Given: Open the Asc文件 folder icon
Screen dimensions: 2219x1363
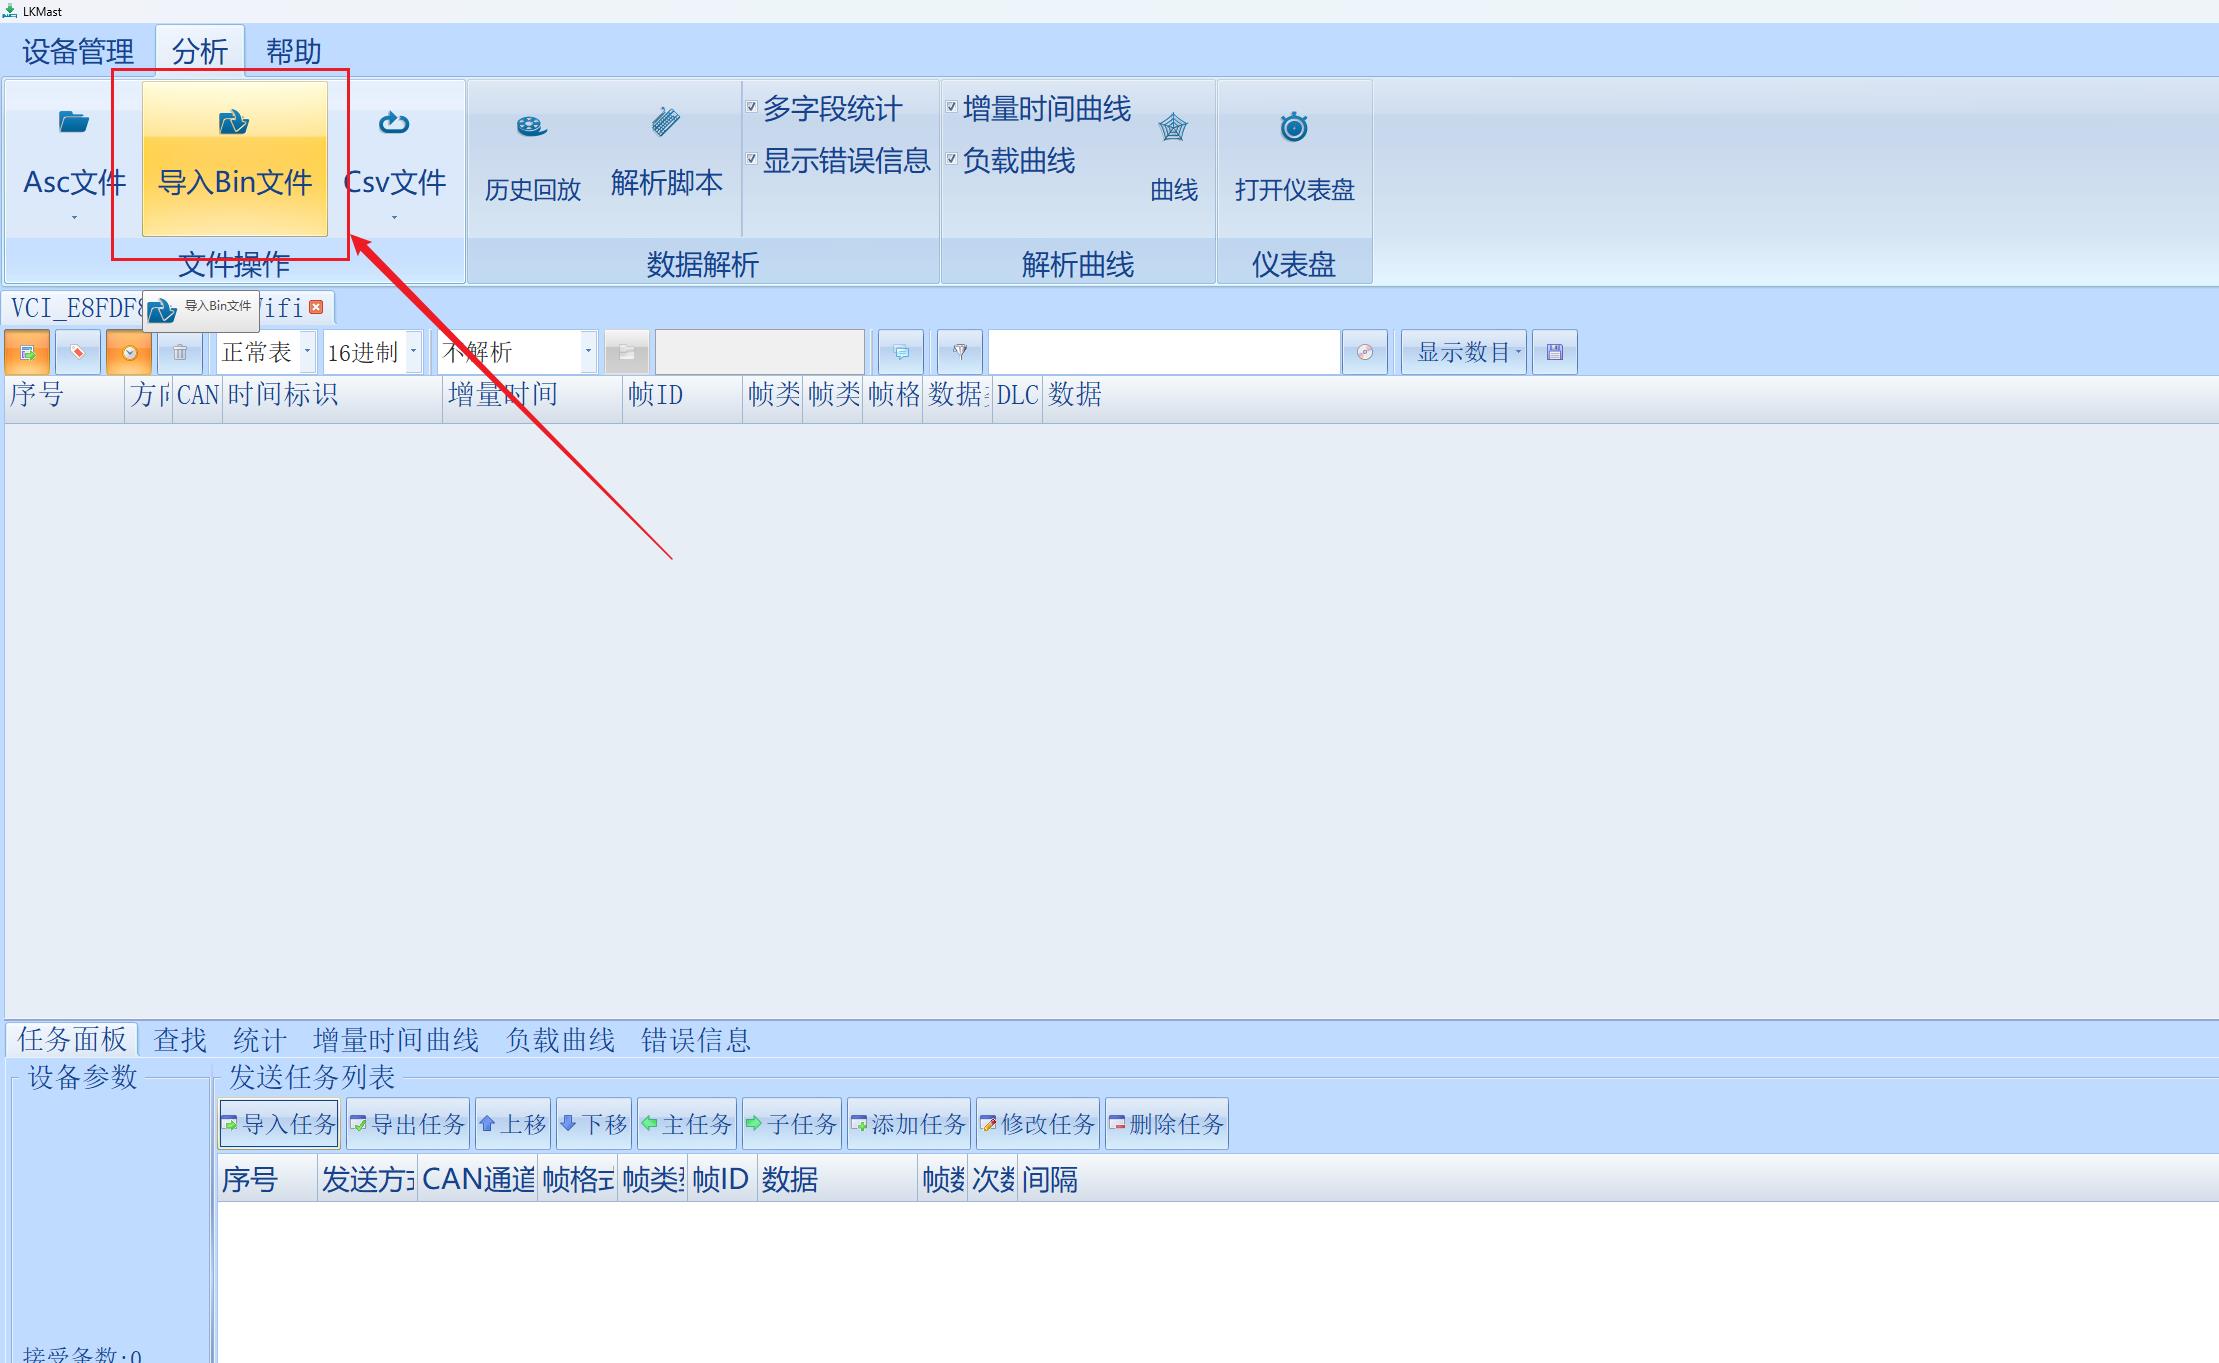Looking at the screenshot, I should [74, 122].
